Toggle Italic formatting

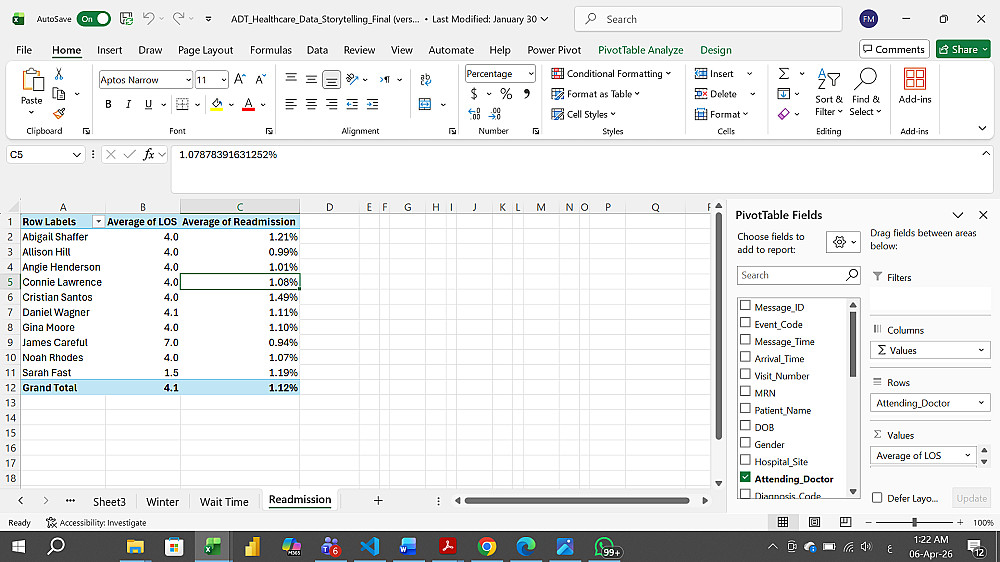click(x=128, y=104)
